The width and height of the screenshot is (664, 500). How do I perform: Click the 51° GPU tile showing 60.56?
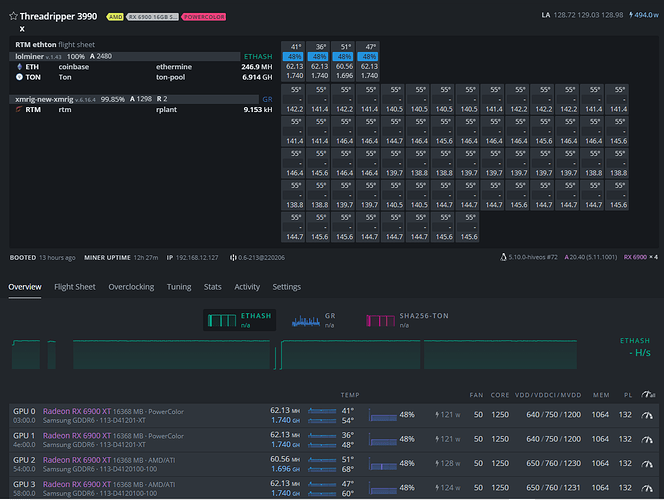pos(344,61)
